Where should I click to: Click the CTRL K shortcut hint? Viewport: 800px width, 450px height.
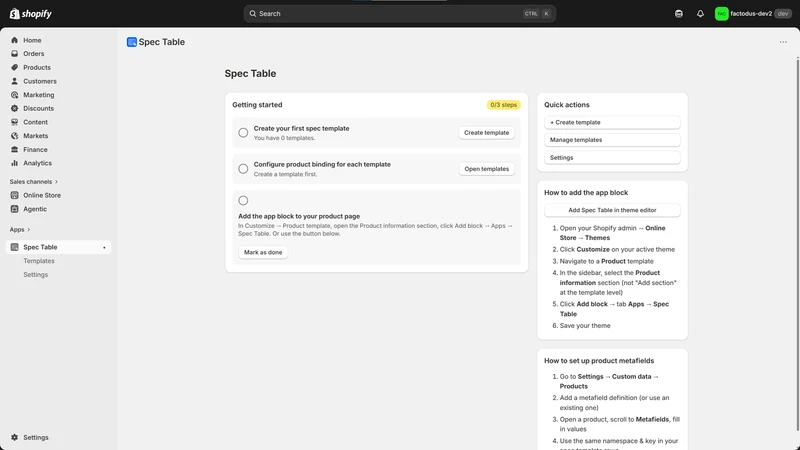(x=537, y=14)
